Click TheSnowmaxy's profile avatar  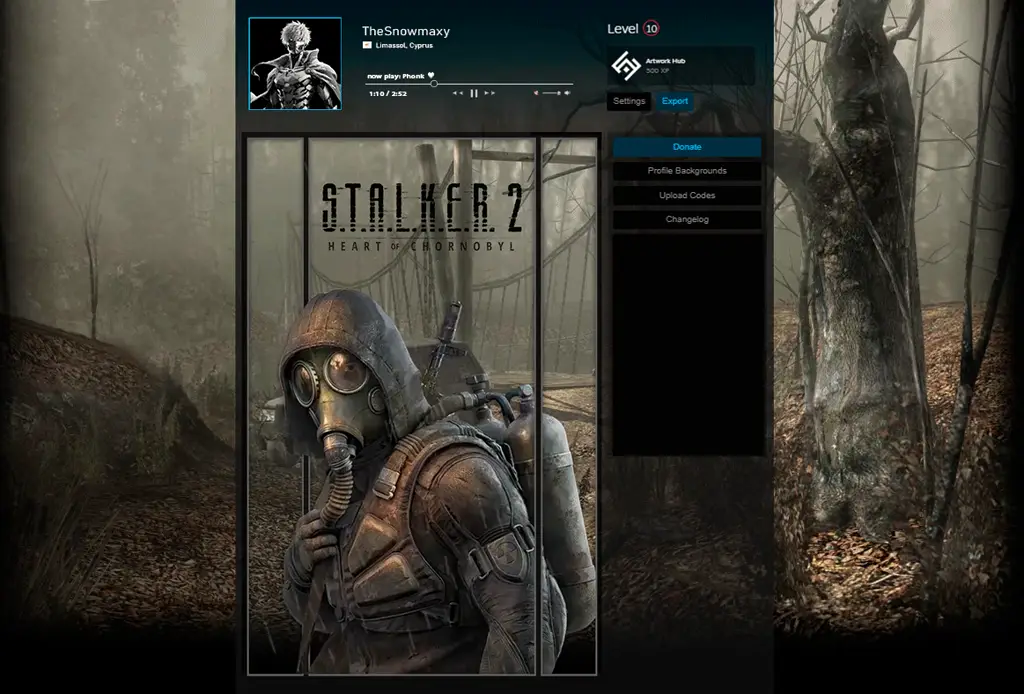(295, 62)
